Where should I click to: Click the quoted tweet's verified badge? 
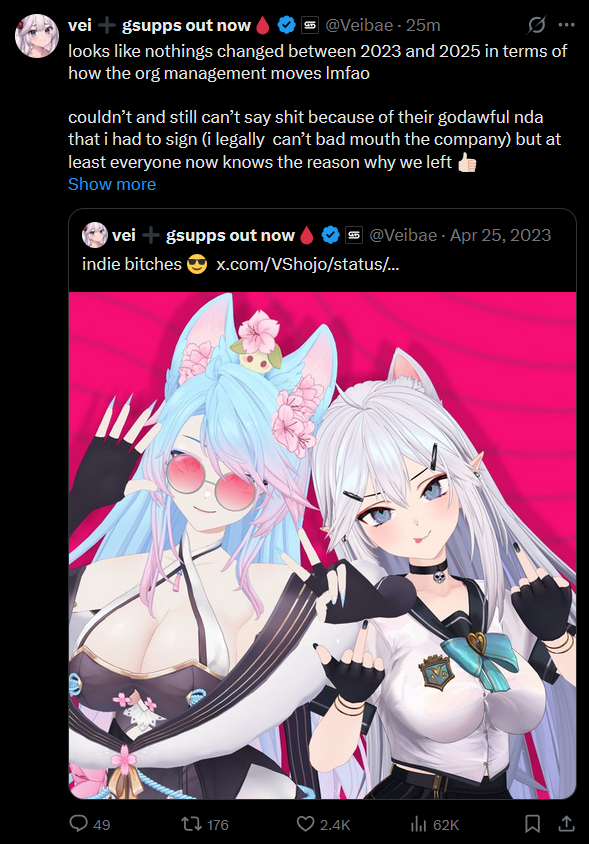[331, 235]
